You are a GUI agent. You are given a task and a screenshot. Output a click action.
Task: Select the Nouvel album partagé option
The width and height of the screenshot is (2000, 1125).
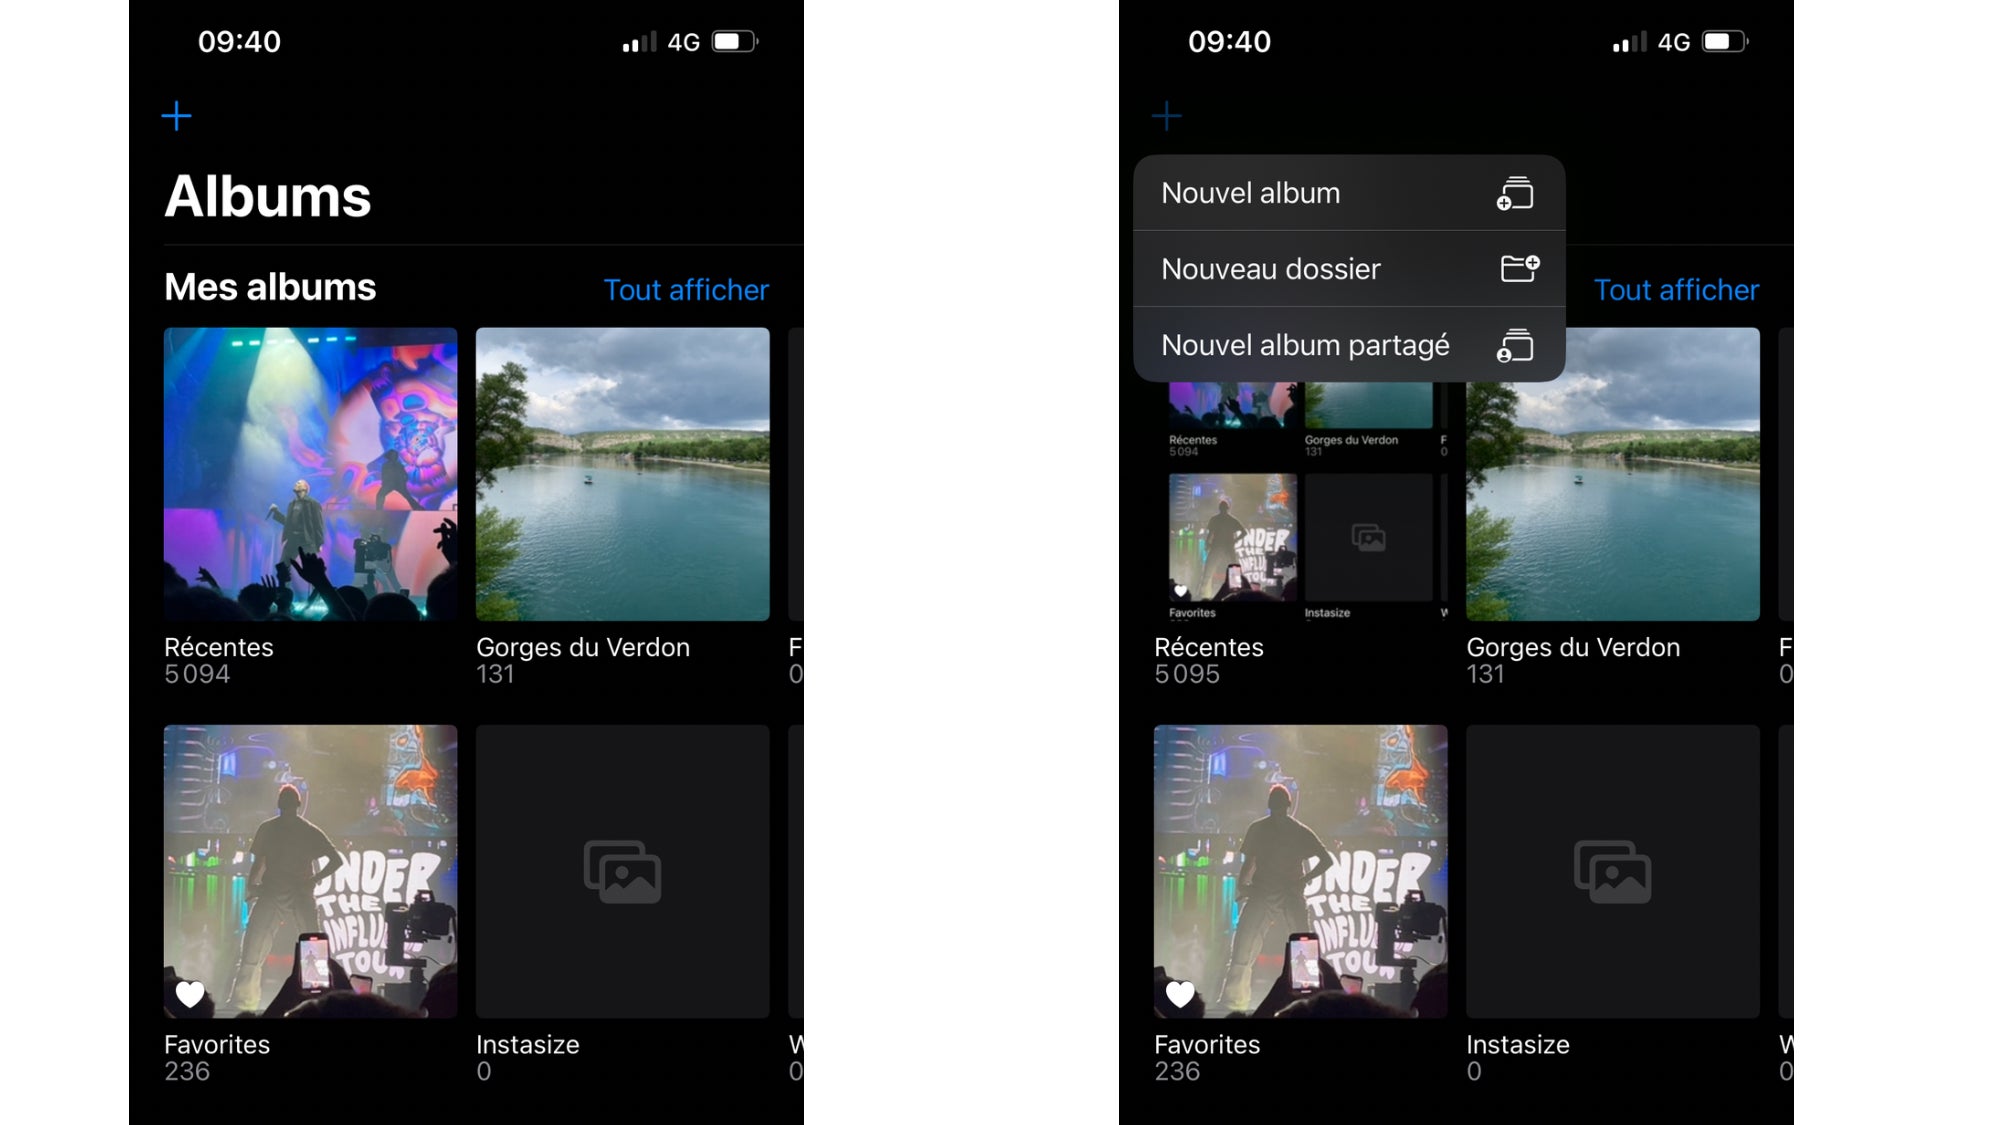(1305, 345)
